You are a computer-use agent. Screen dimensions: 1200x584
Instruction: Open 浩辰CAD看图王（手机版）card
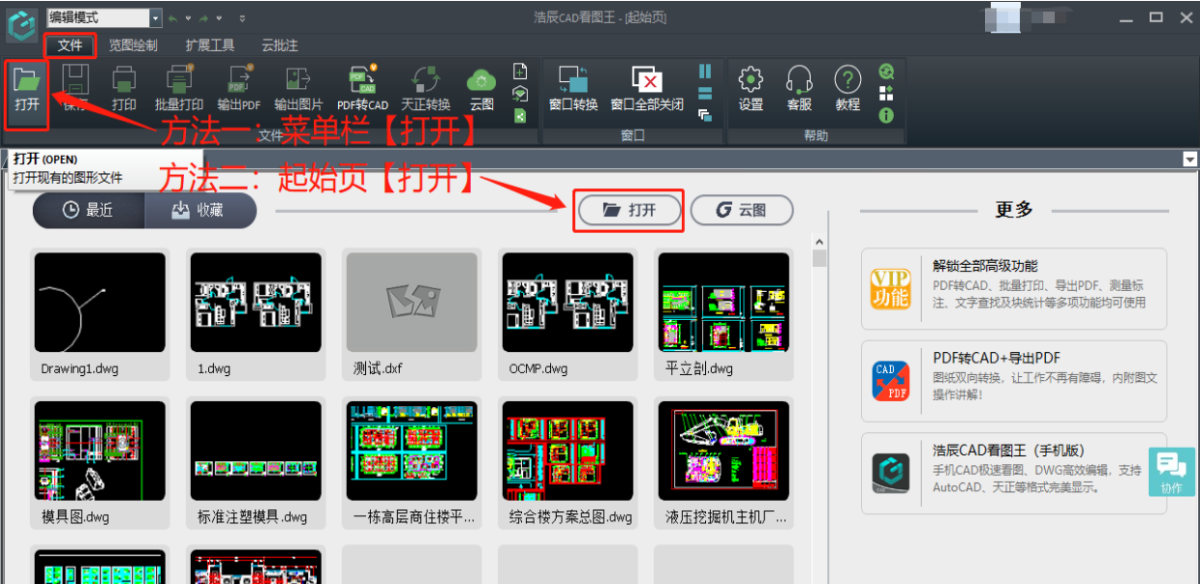(1014, 473)
